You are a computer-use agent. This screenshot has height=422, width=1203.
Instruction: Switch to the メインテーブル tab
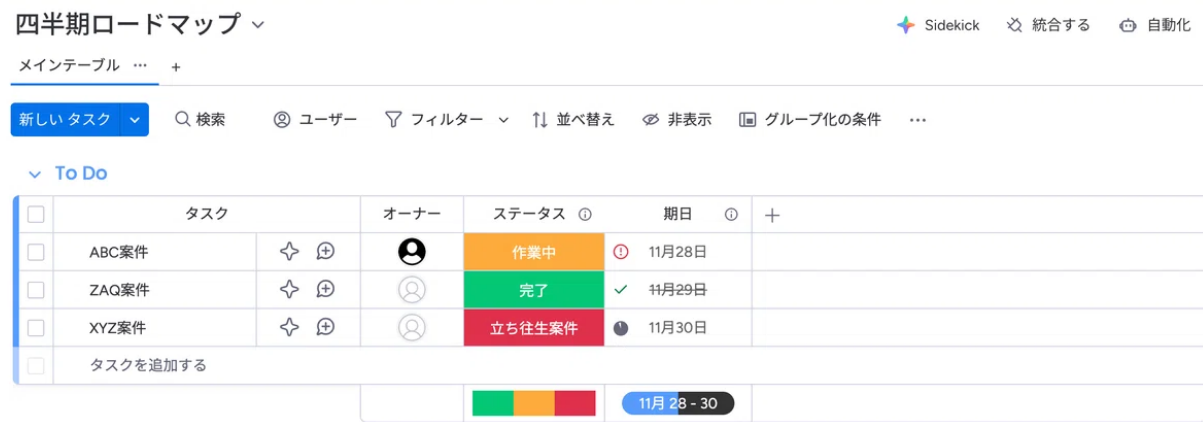point(69,66)
